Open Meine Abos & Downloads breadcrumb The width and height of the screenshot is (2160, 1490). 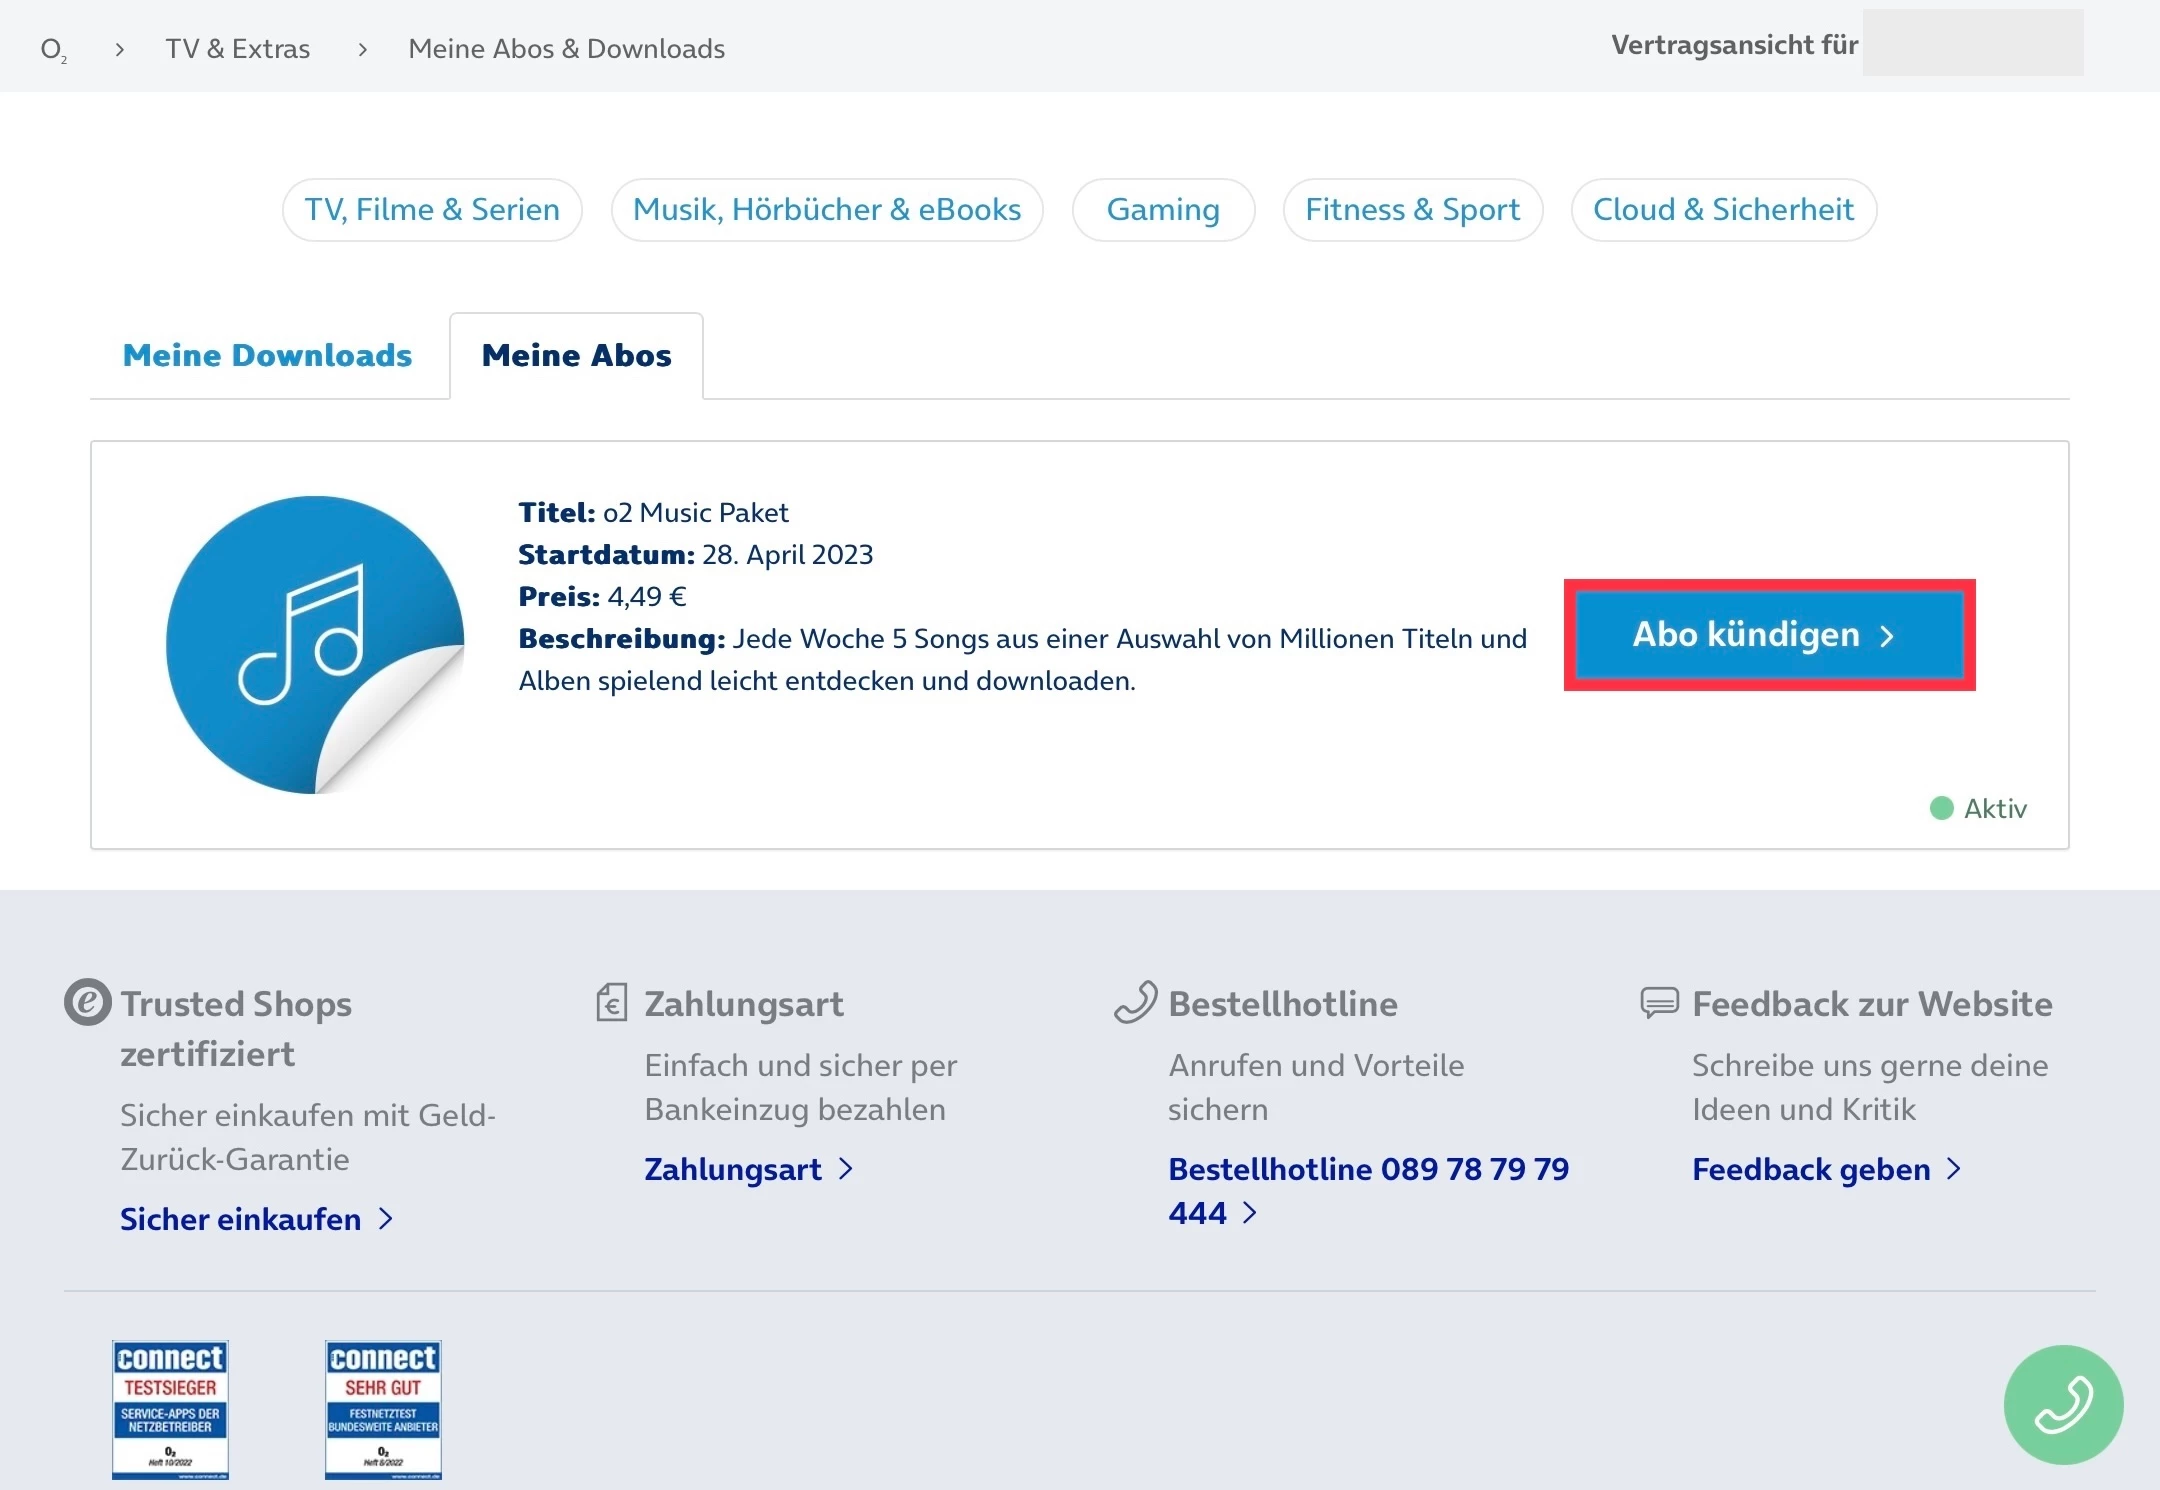coord(566,49)
